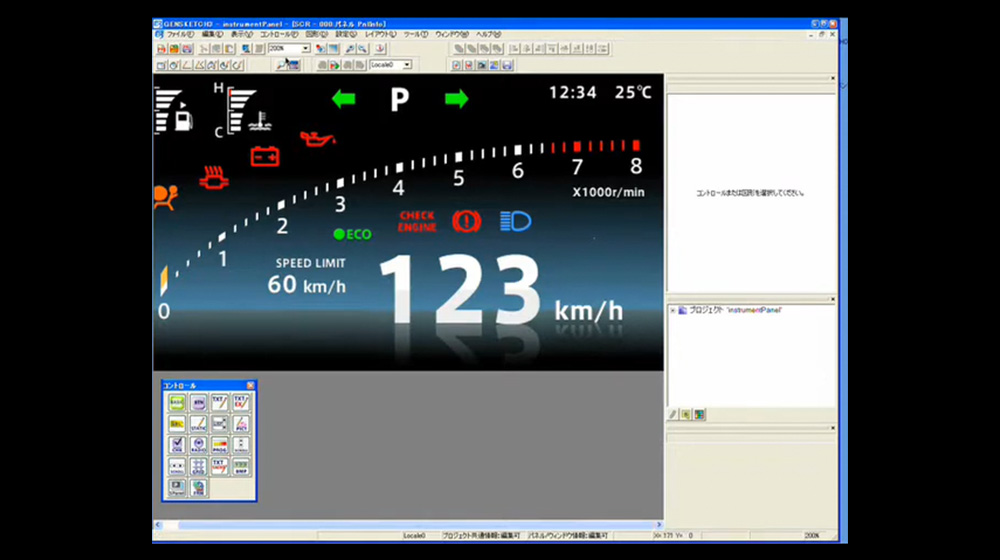Select the BMP bitmap control icon

[x=240, y=467]
